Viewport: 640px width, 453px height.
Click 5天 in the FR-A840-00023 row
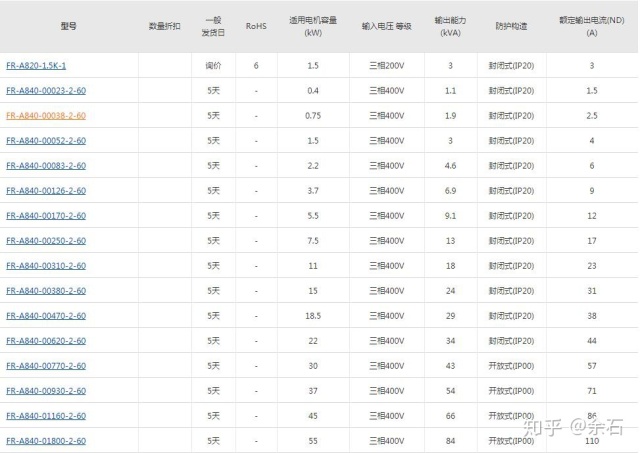click(x=213, y=91)
